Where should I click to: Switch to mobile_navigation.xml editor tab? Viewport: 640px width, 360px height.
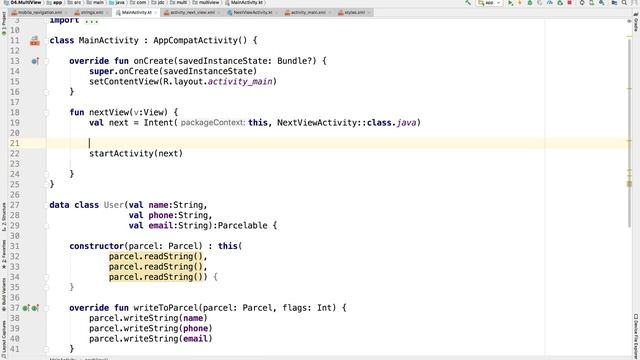pos(40,13)
